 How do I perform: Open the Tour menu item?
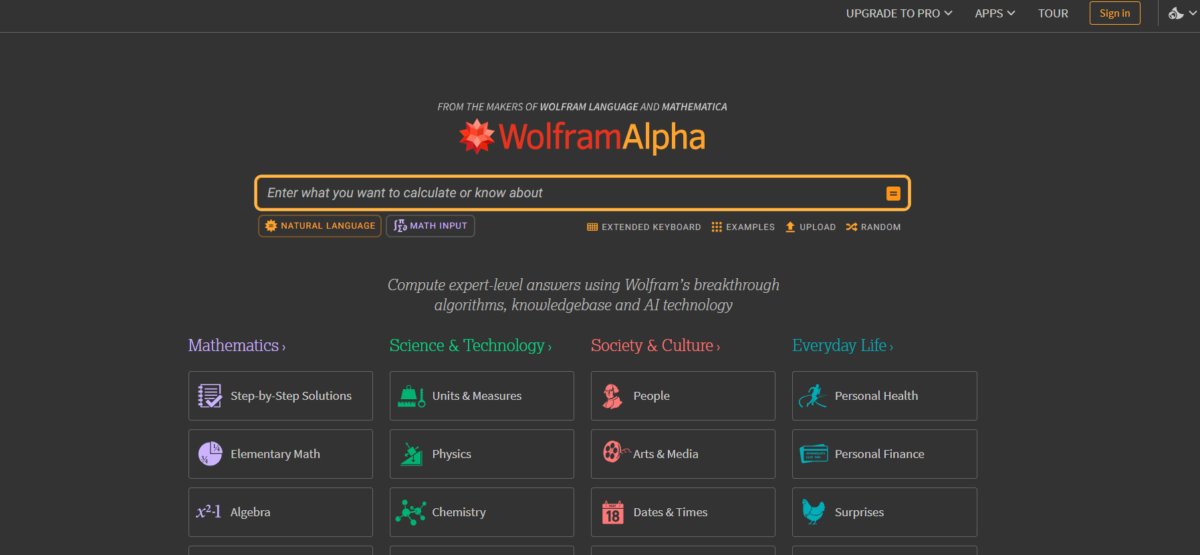pyautogui.click(x=1053, y=13)
